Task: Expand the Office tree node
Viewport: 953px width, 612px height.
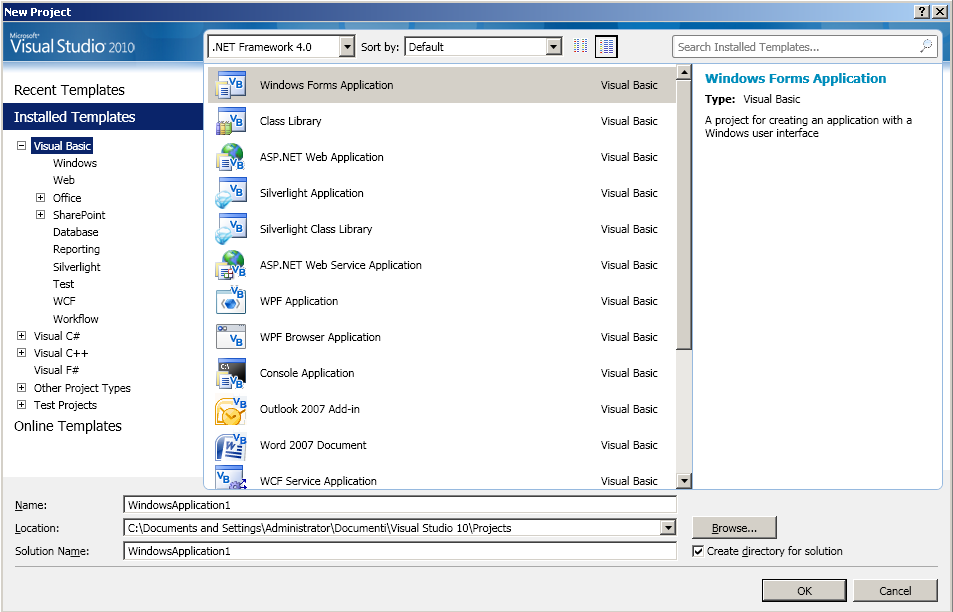Action: 40,198
